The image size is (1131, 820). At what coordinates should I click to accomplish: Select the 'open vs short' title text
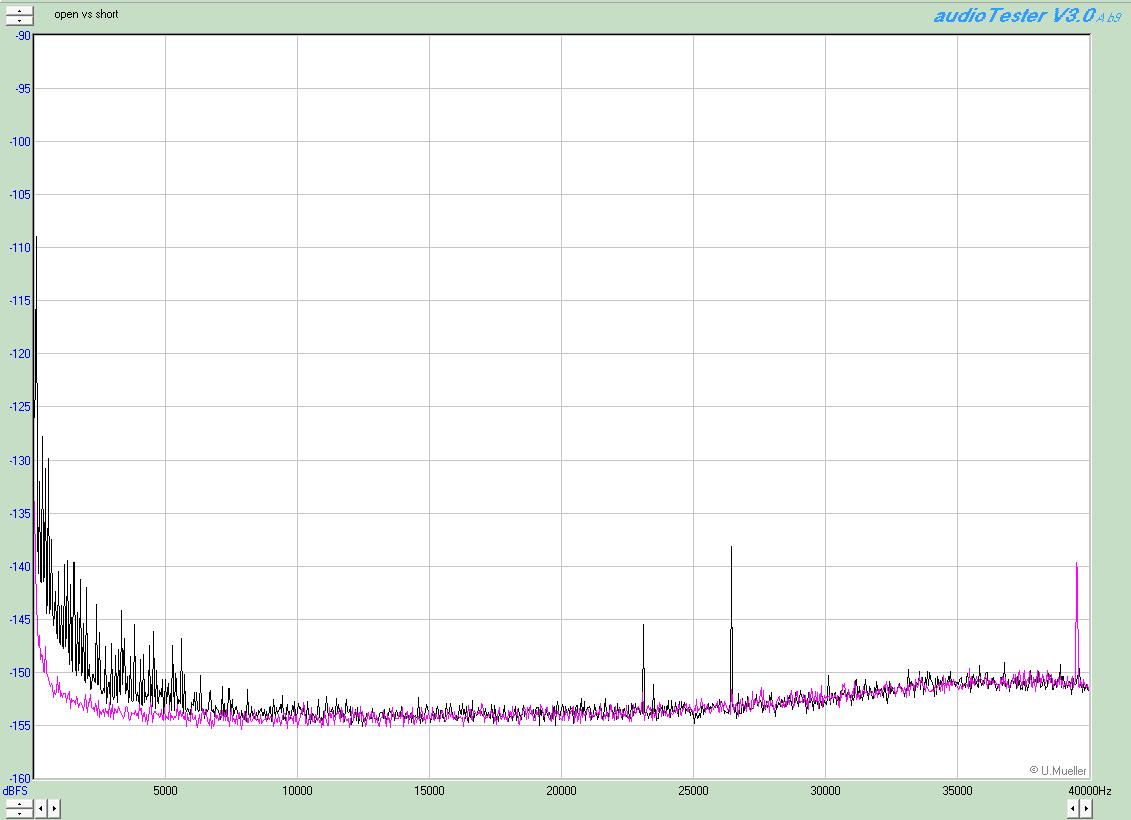[x=86, y=14]
